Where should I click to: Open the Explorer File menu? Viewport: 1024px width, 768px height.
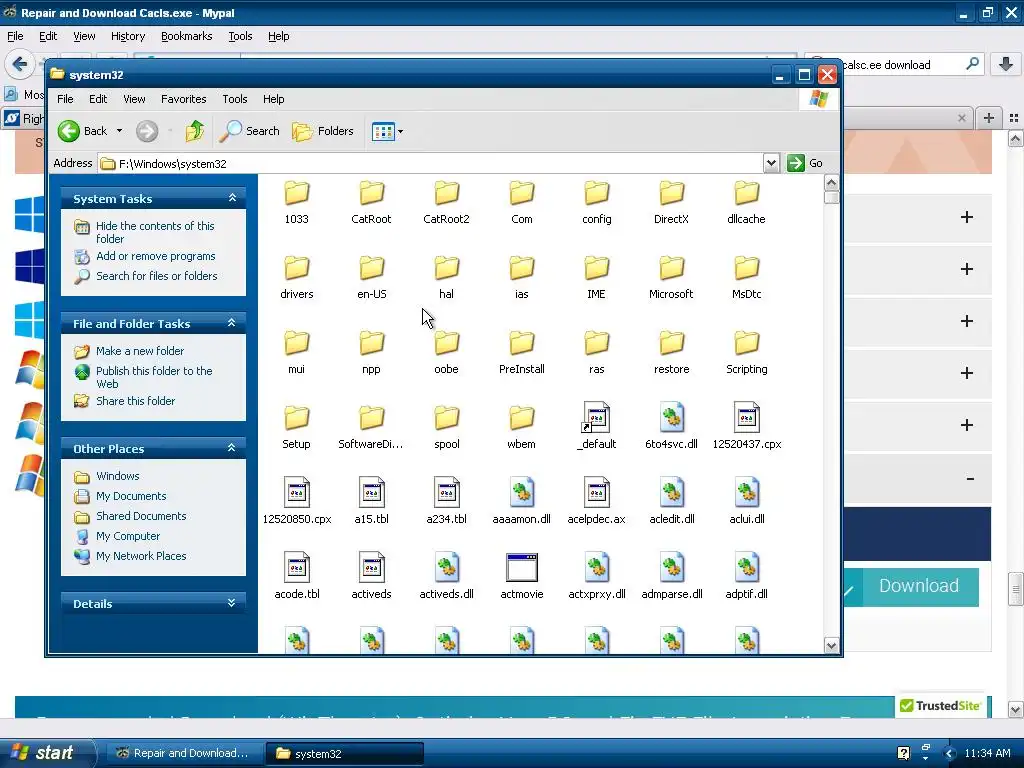click(65, 99)
